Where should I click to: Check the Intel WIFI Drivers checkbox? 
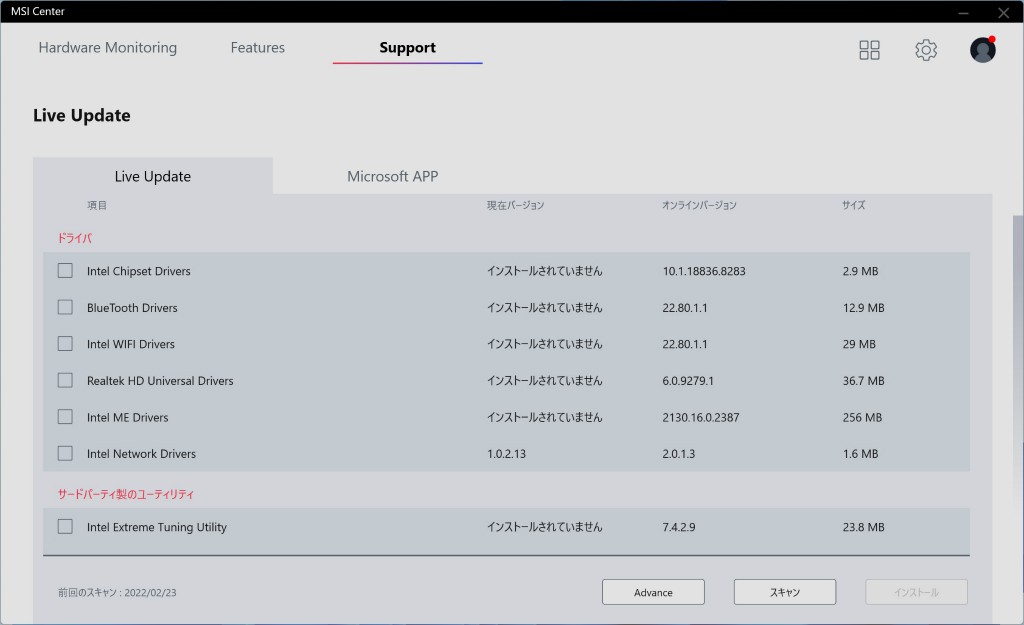(65, 344)
